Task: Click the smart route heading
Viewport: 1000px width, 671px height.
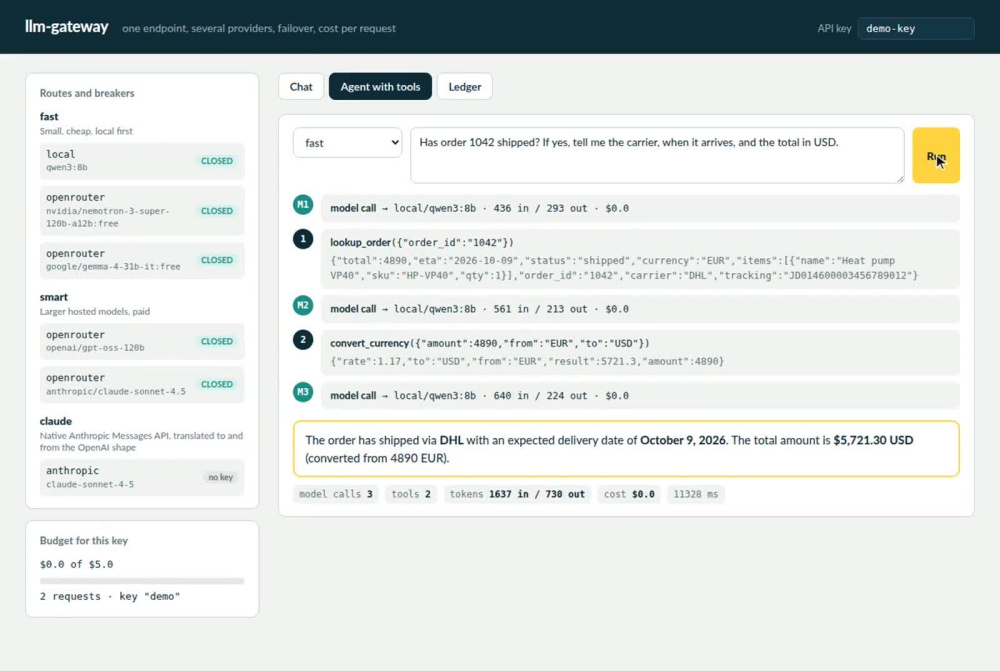Action: (54, 297)
